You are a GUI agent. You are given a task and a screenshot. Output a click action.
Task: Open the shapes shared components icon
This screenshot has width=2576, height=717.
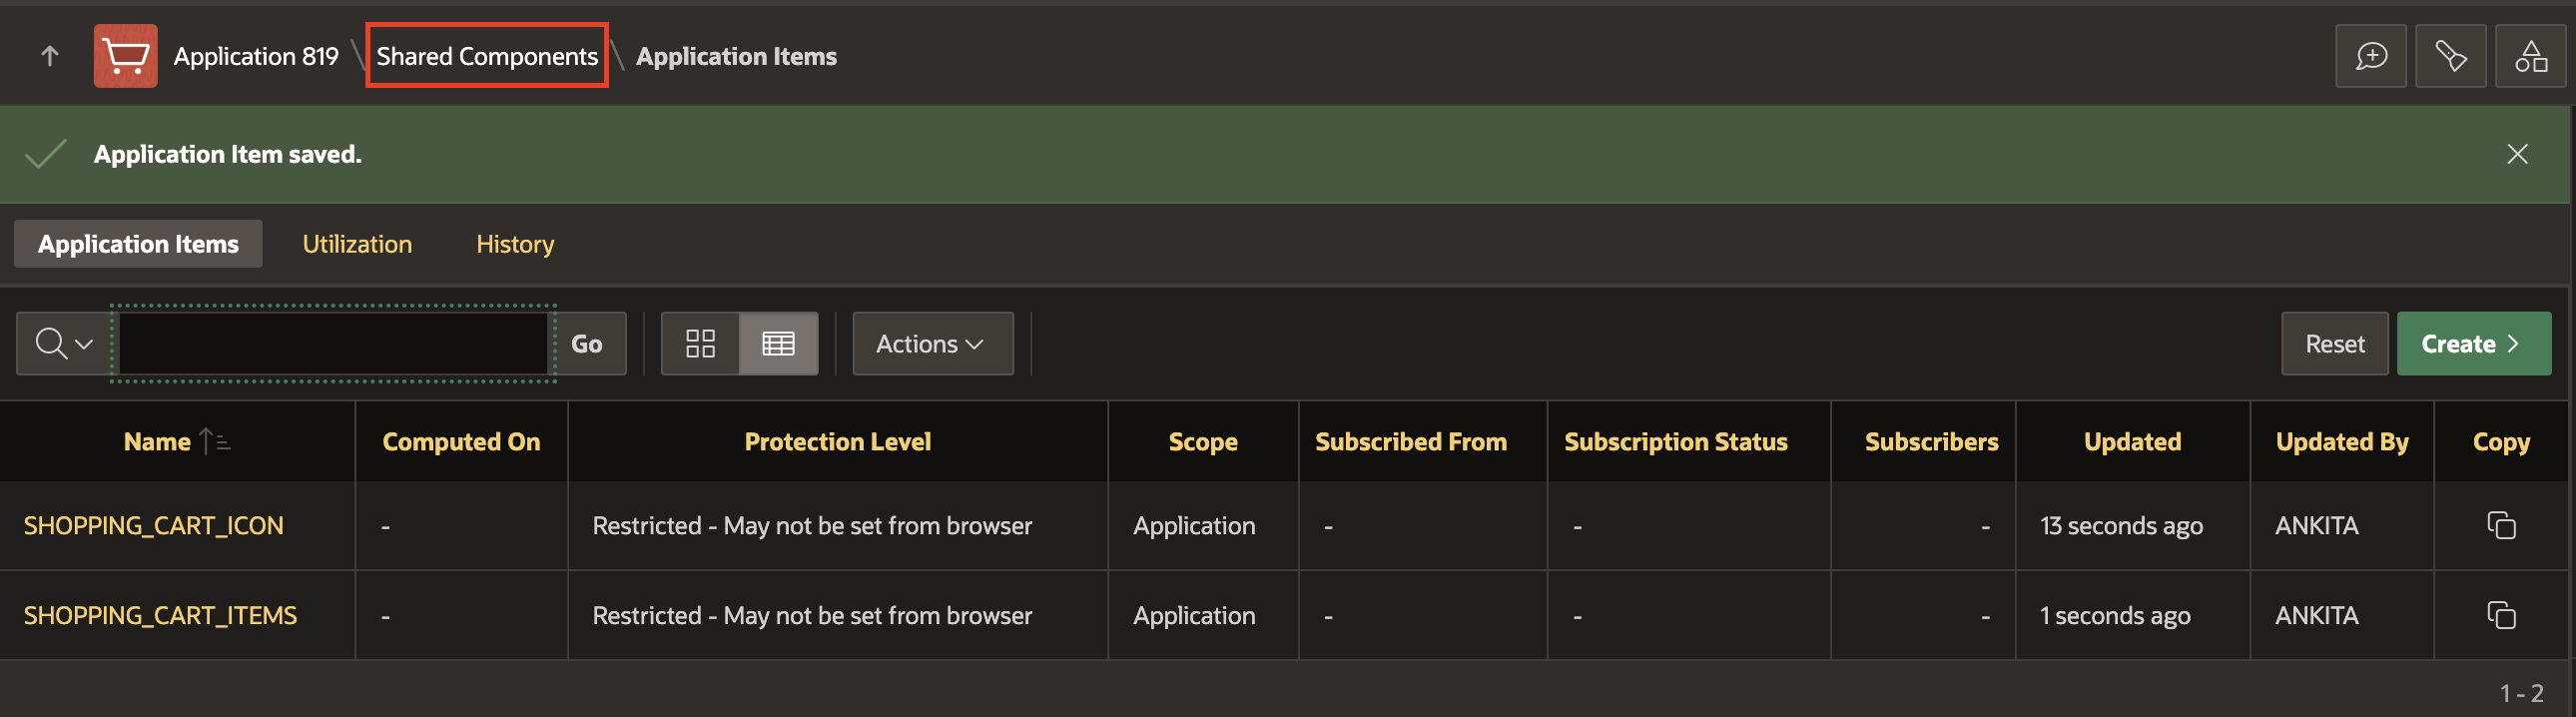pos(2530,56)
